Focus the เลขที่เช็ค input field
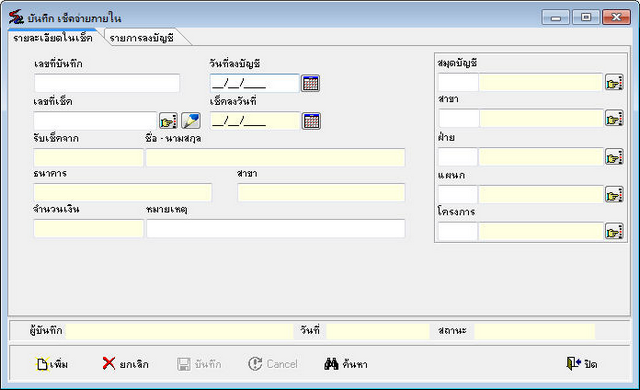The image size is (640, 390). point(96,121)
